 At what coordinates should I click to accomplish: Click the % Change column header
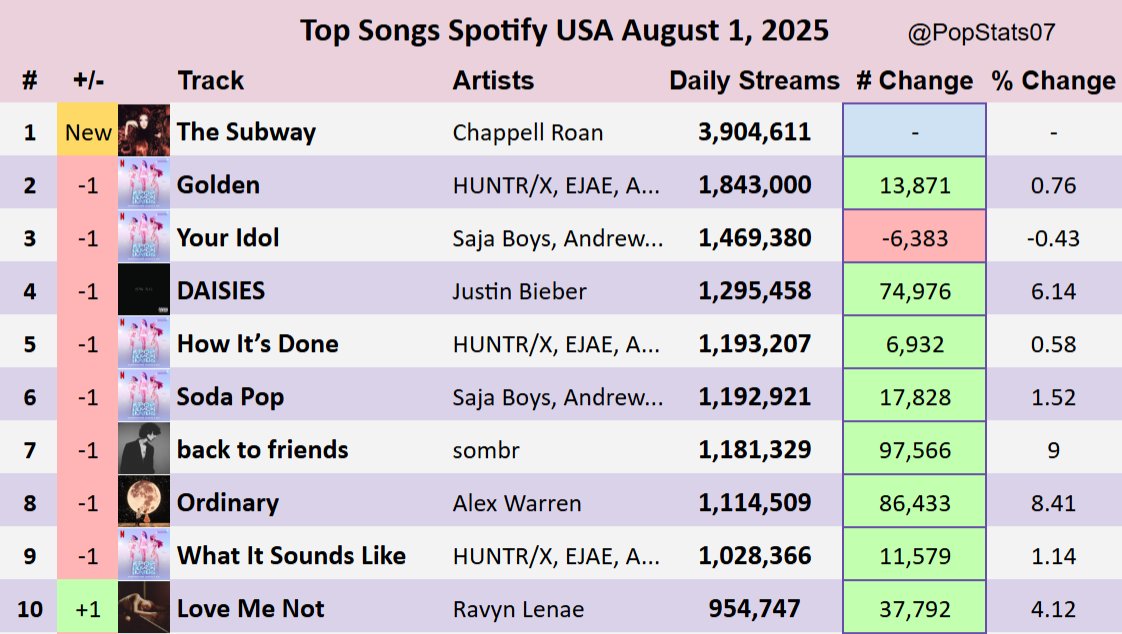(x=1053, y=81)
